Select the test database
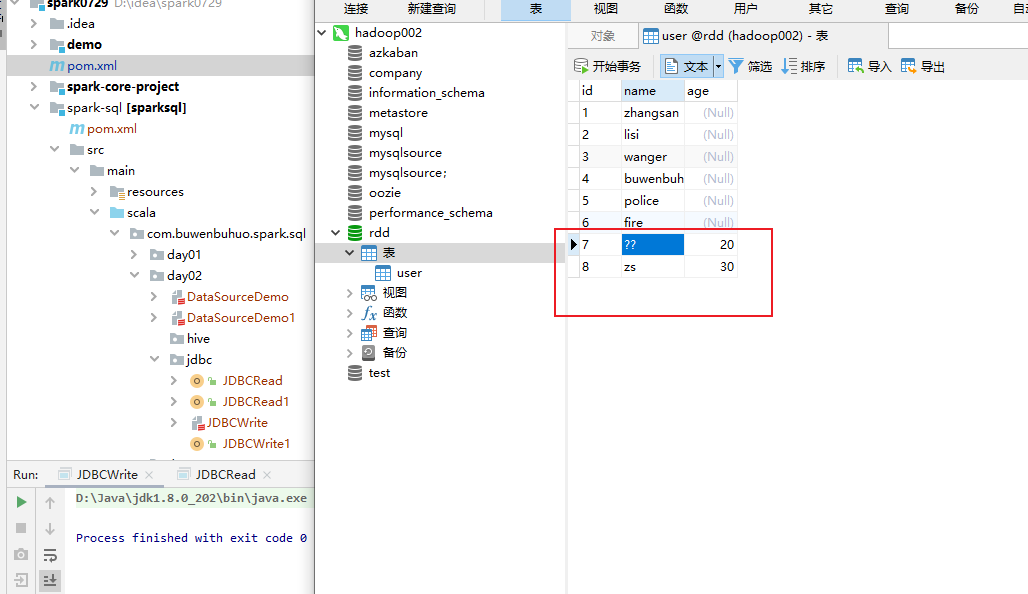The image size is (1028, 594). [379, 373]
